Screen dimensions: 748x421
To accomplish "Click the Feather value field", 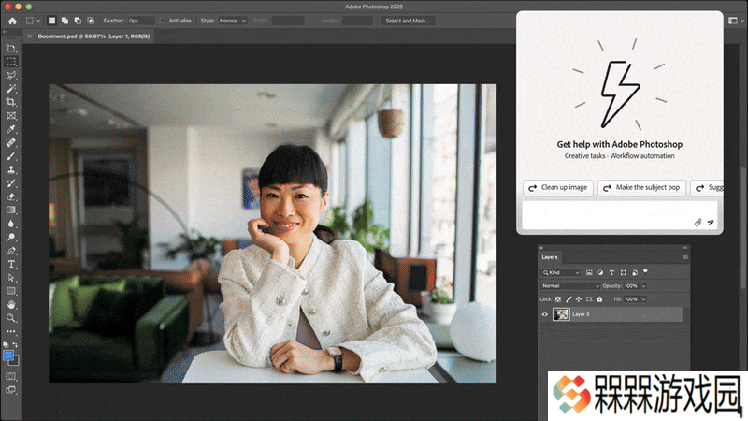I will tap(141, 21).
